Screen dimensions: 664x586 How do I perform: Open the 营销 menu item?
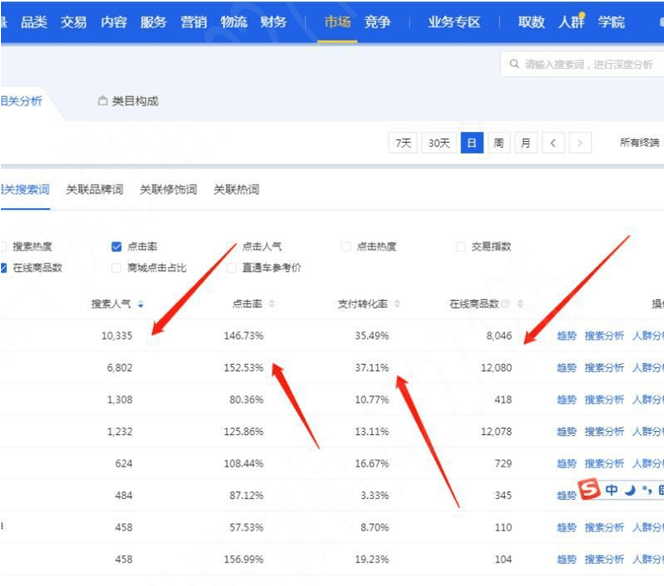tap(194, 22)
